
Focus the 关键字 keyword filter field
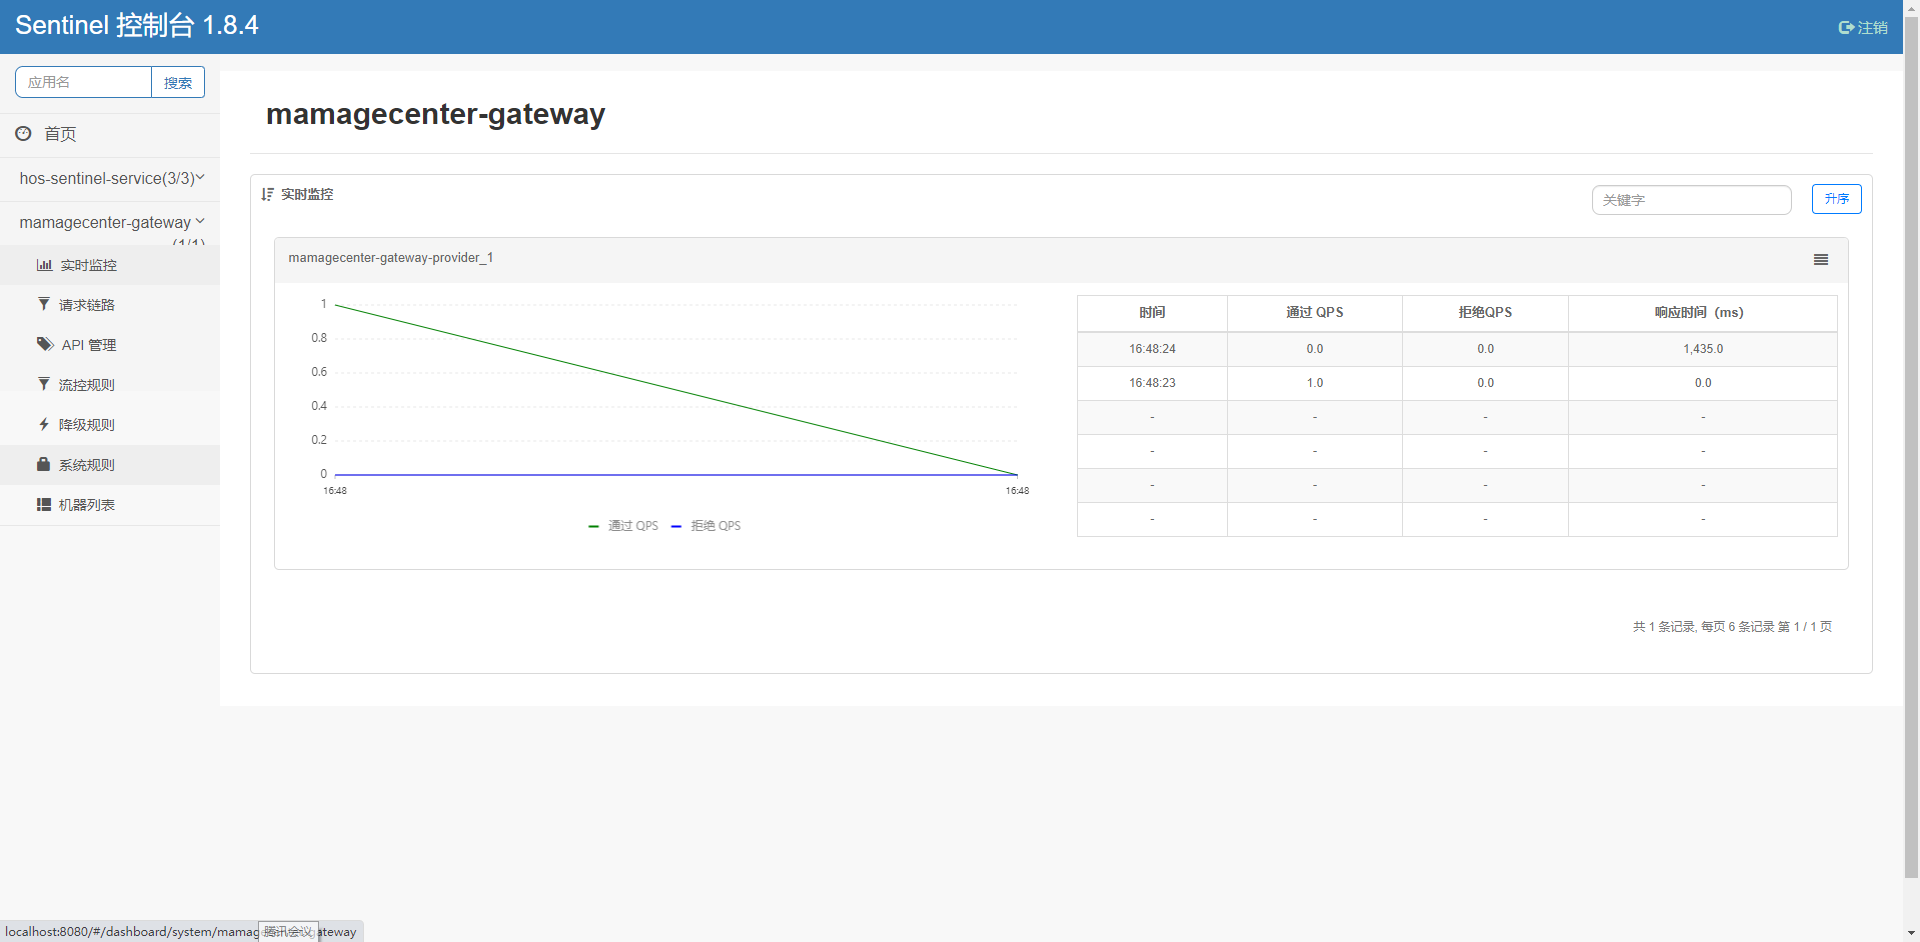(x=1691, y=200)
